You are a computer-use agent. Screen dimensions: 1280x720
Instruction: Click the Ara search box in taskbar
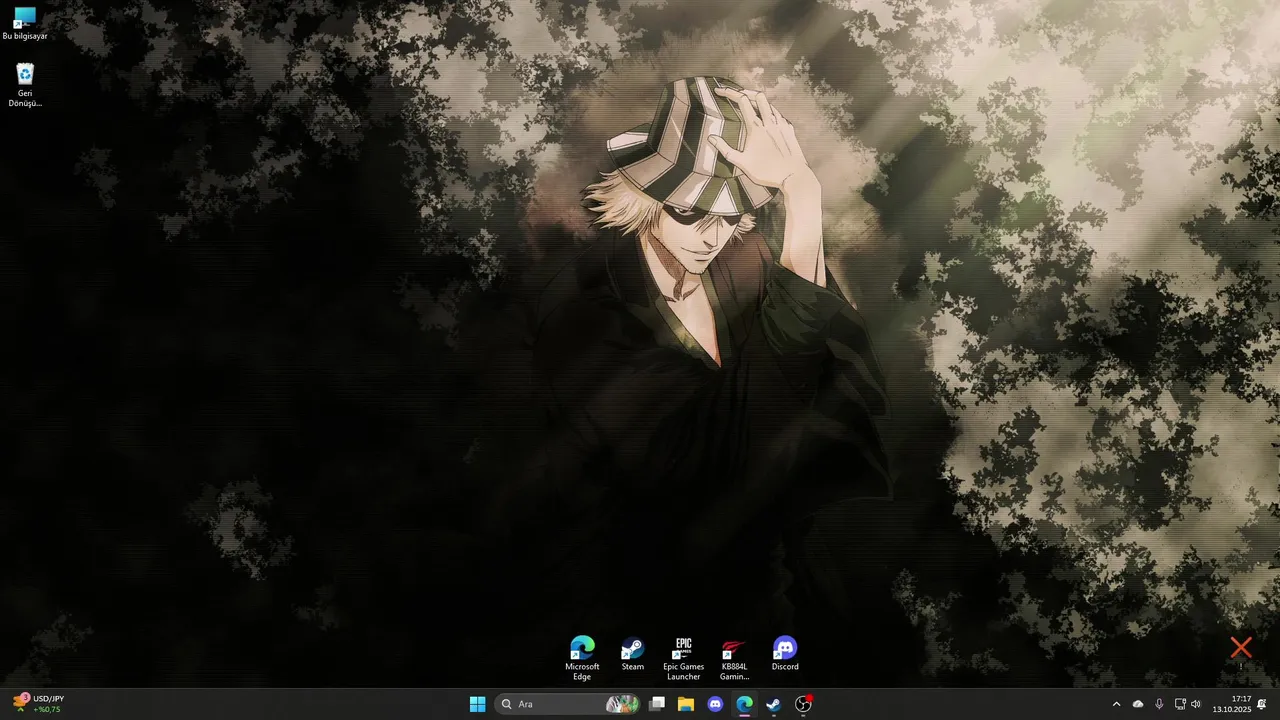[568, 704]
